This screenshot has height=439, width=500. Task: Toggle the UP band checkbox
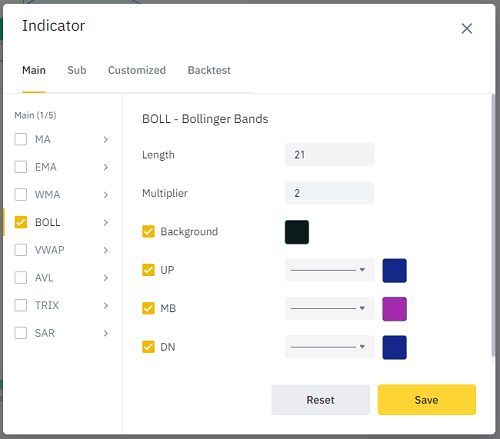(148, 270)
